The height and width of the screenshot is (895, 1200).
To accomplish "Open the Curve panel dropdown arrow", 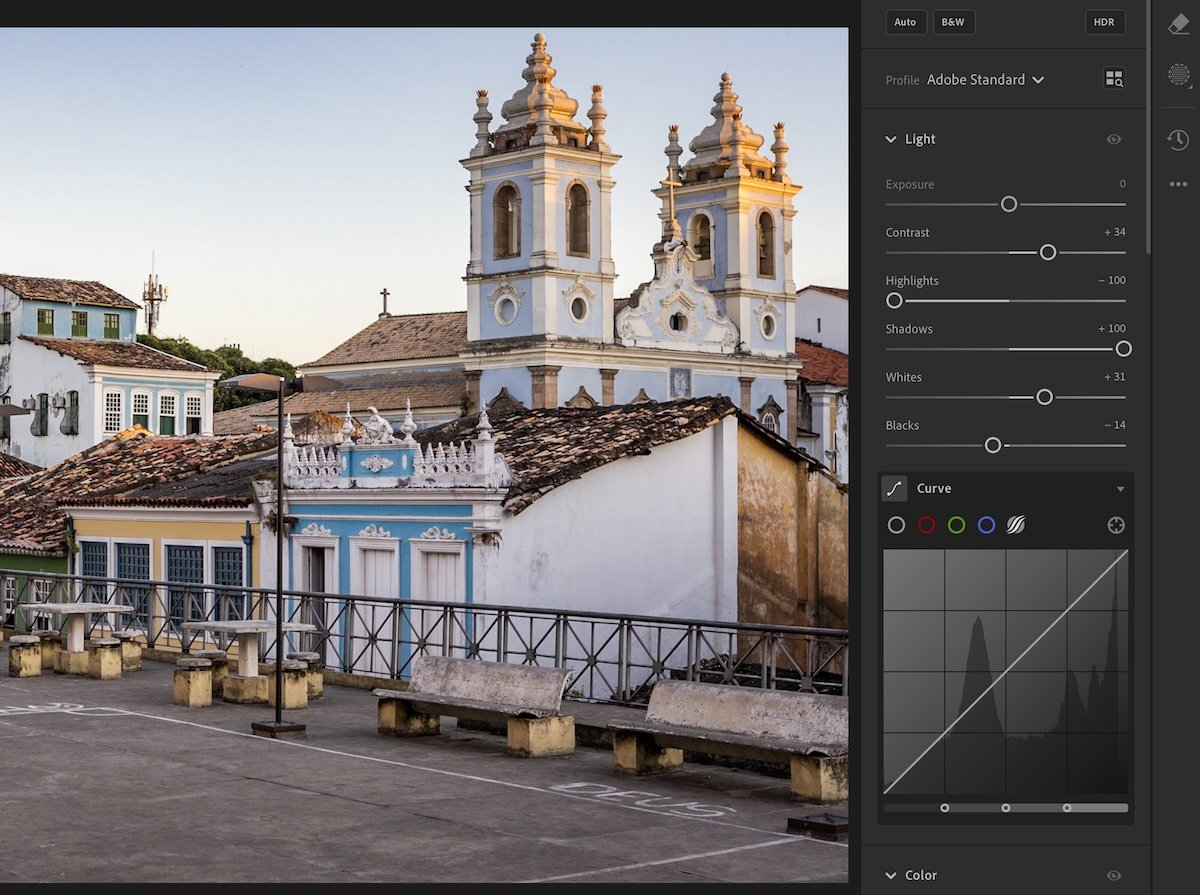I will click(1120, 489).
